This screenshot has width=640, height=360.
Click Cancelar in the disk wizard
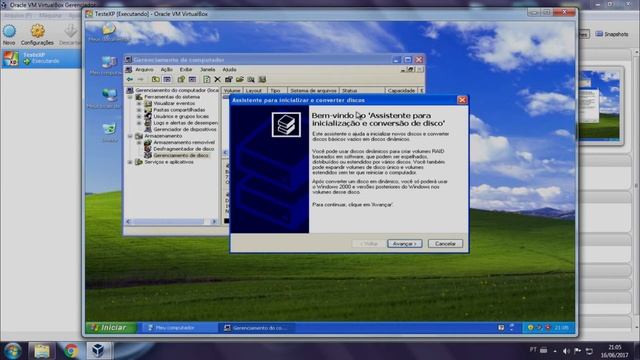pyautogui.click(x=445, y=244)
